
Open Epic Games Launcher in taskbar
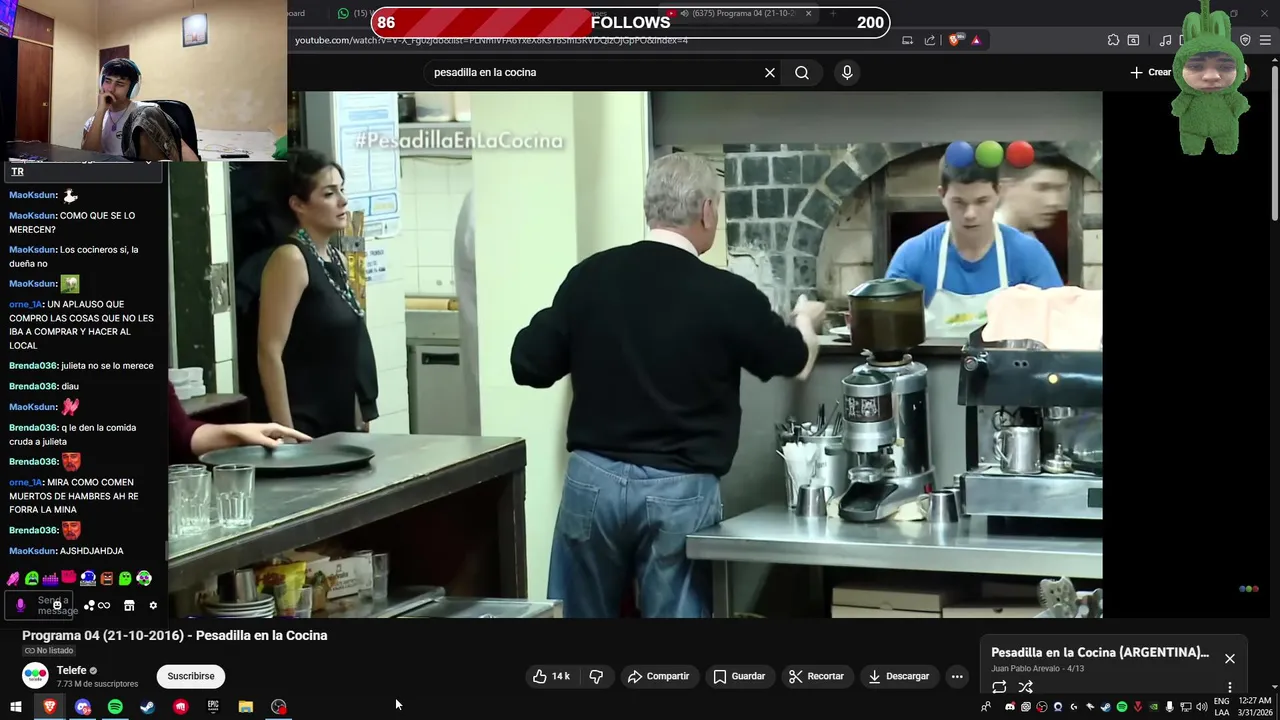pyautogui.click(x=213, y=707)
